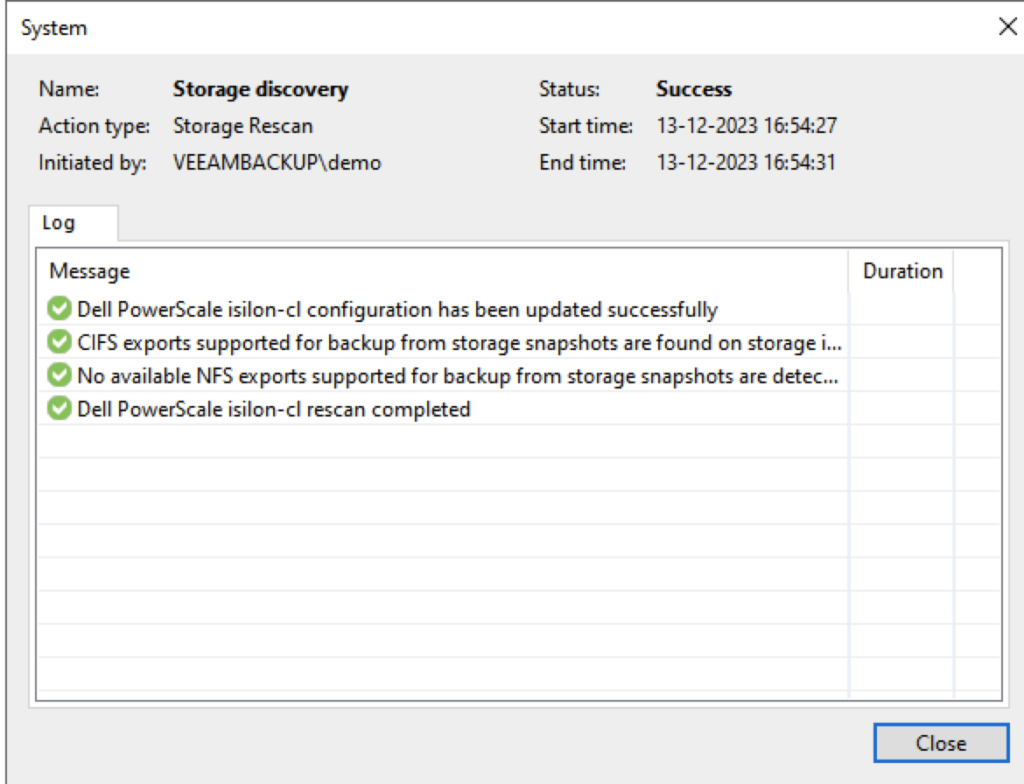Close the System dialog with the X icon
Screen dimensions: 1024x784
(1007, 27)
